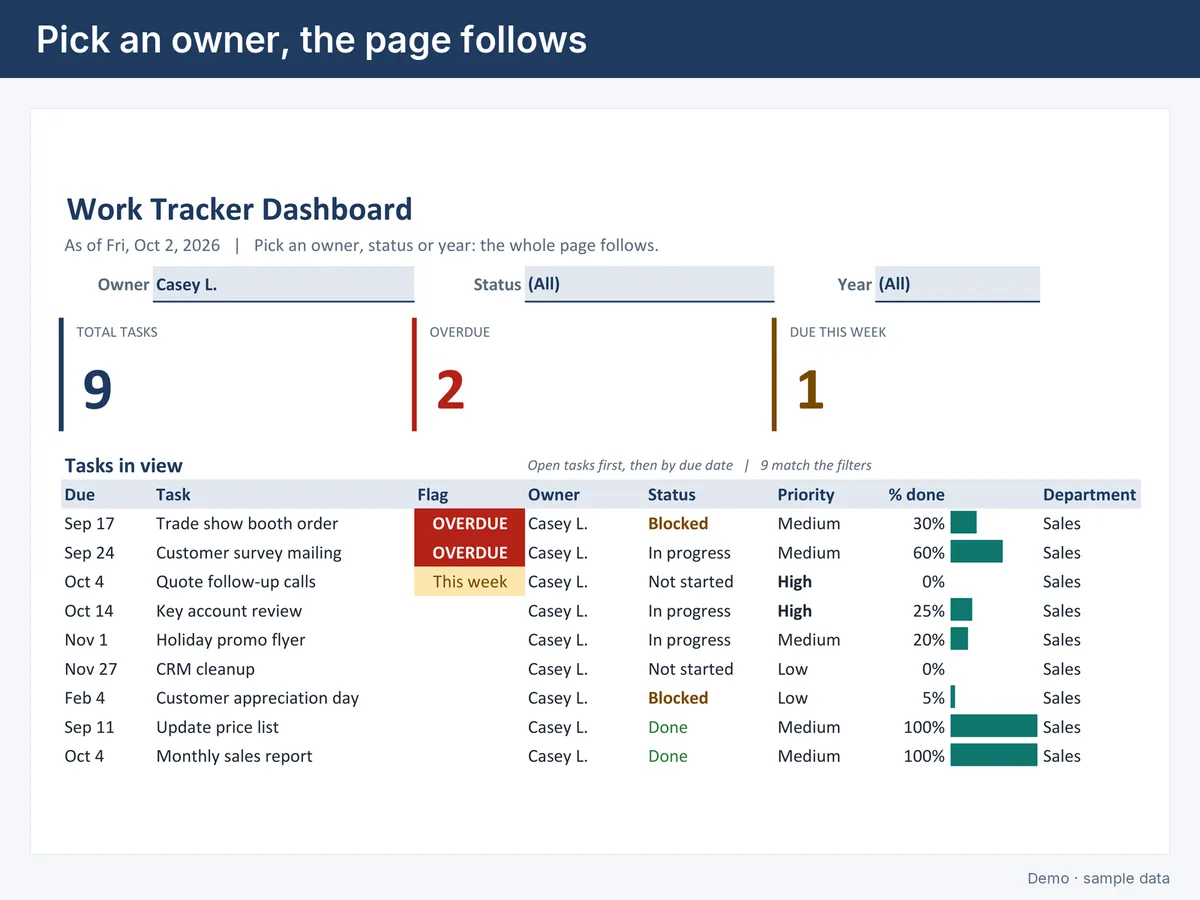Click OVERDUE flag for Customer survey mailing
The width and height of the screenshot is (1200, 900).
pos(470,552)
